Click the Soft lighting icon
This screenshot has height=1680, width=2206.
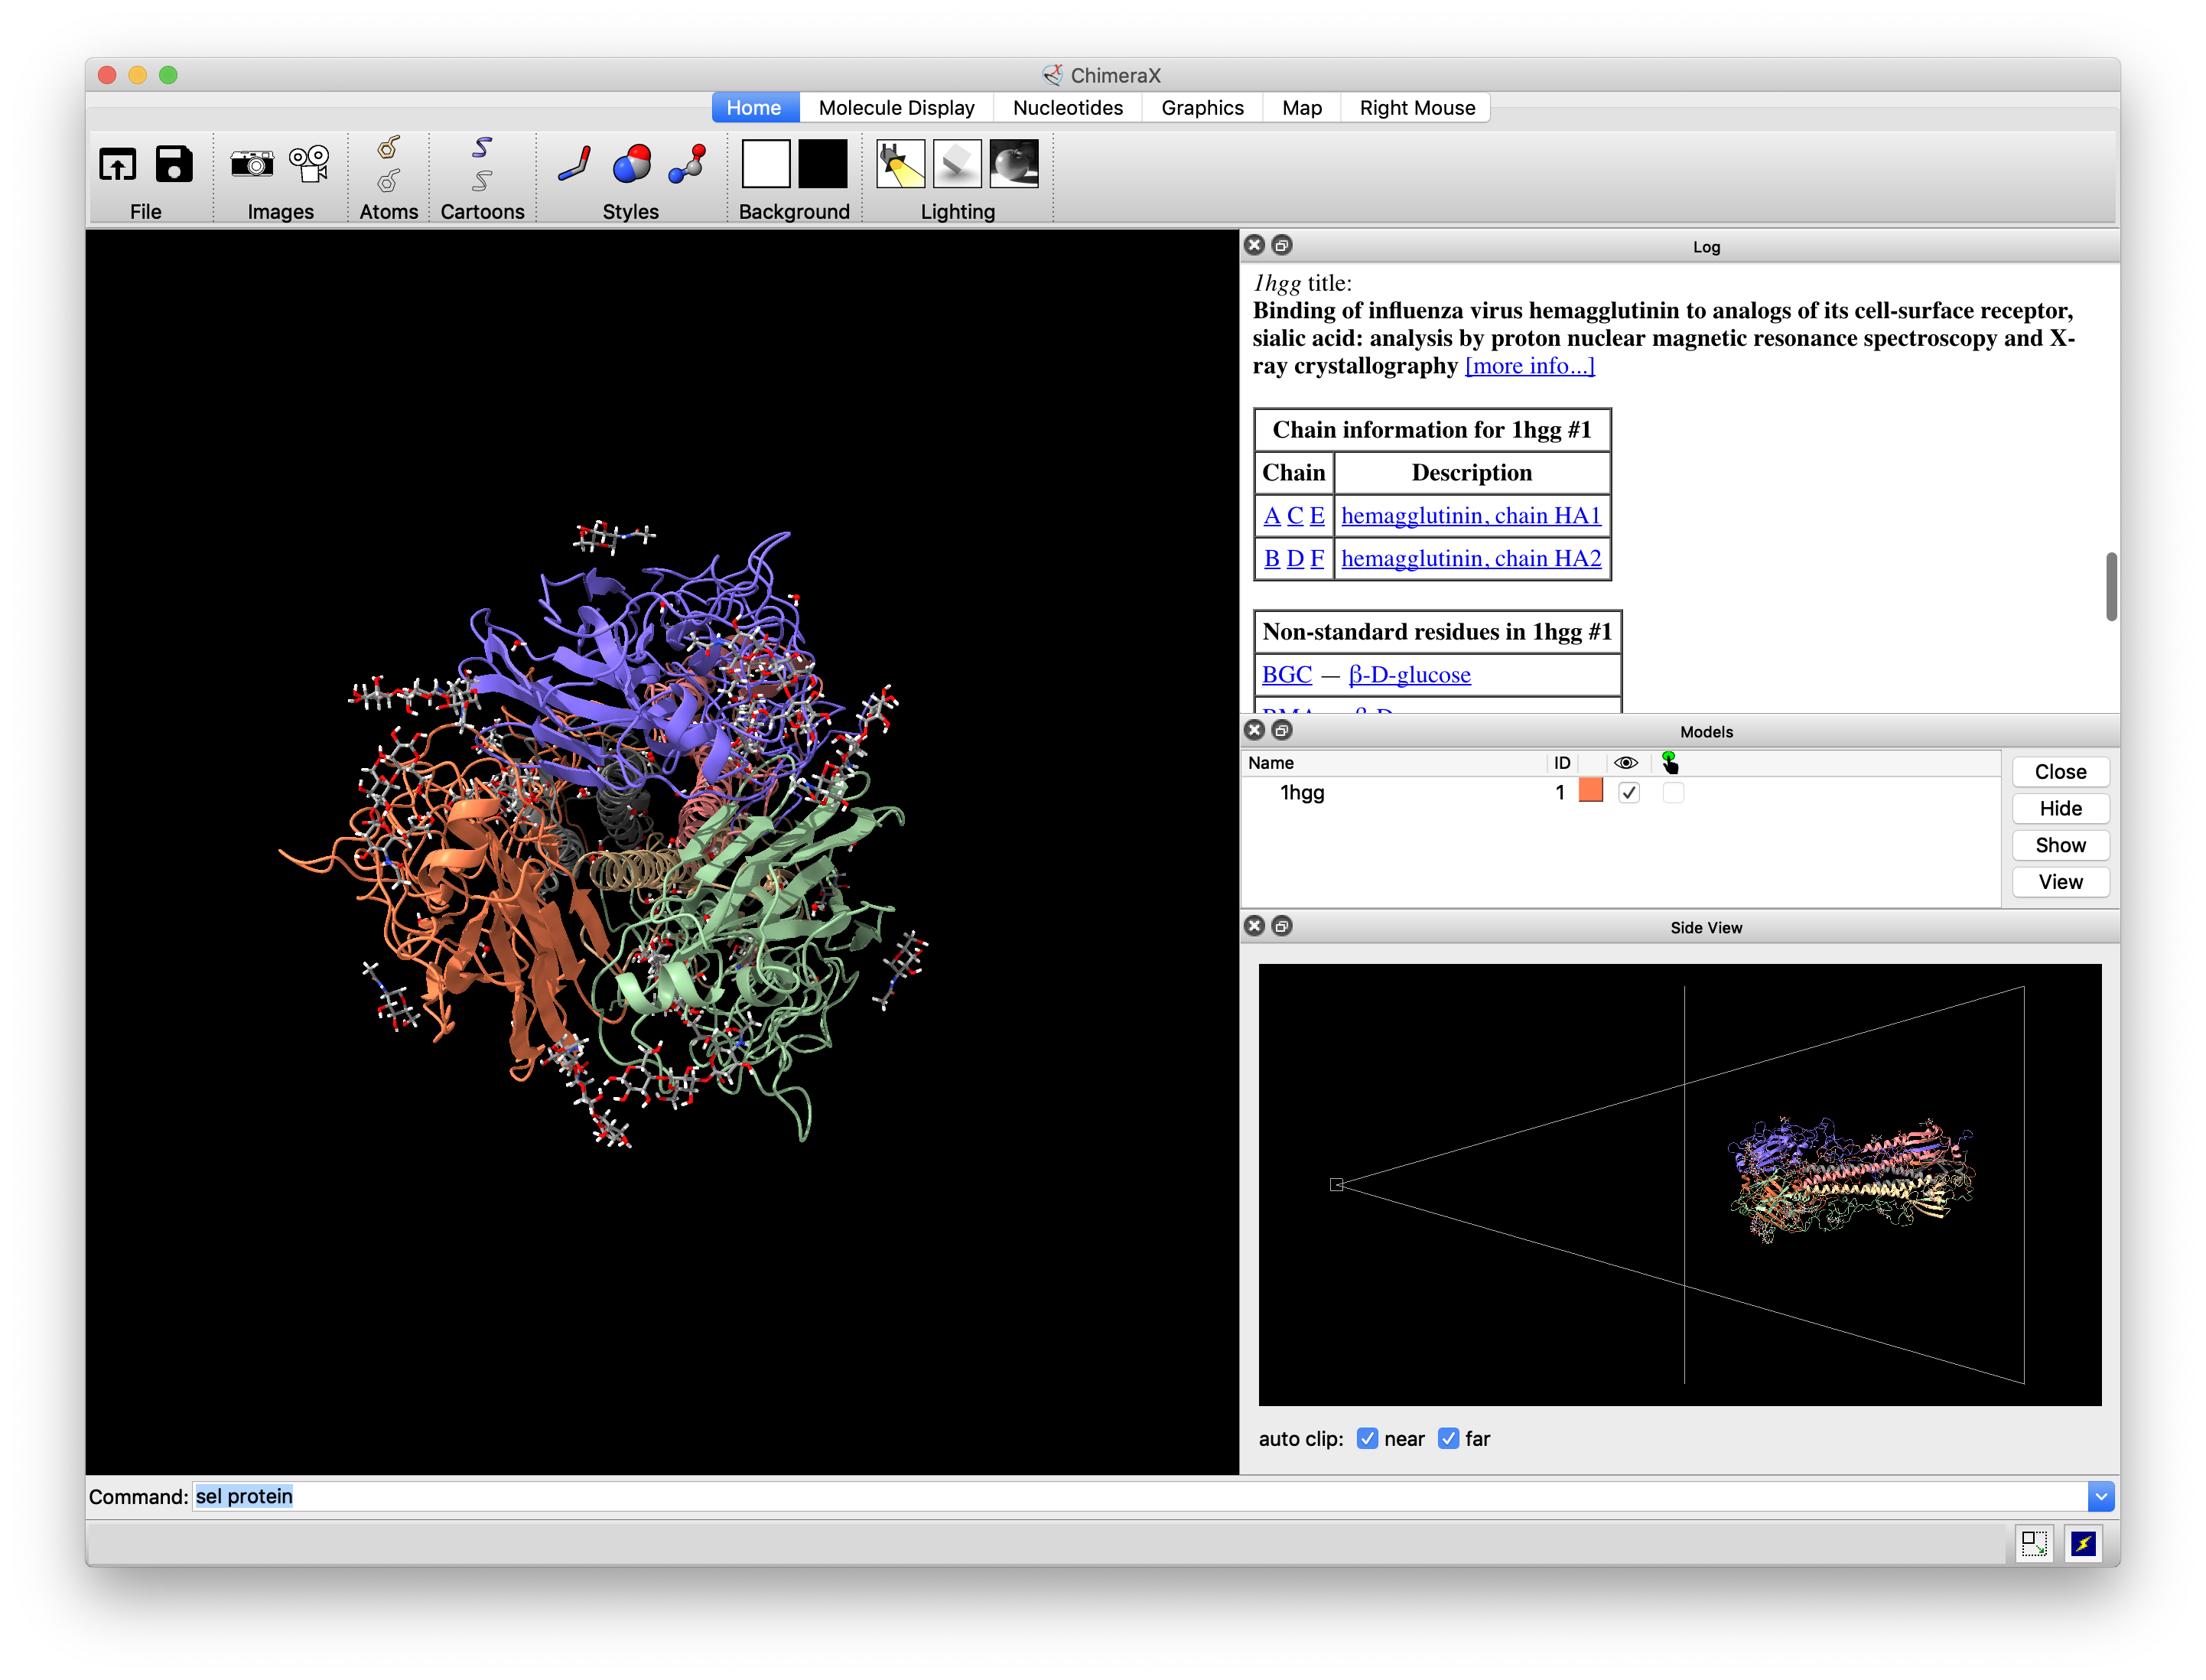tap(957, 163)
